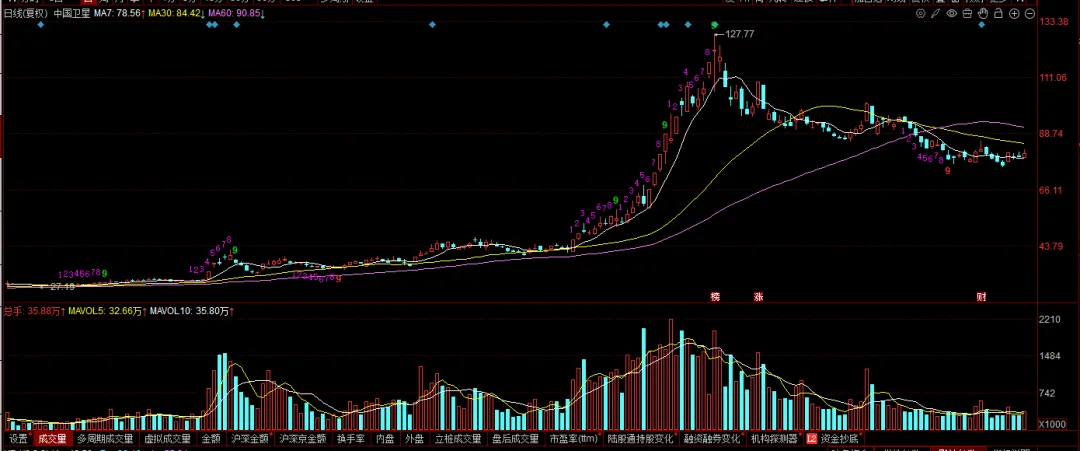Switch to 多周期成交量 tab
This screenshot has height=451, width=1080.
(x=105, y=438)
